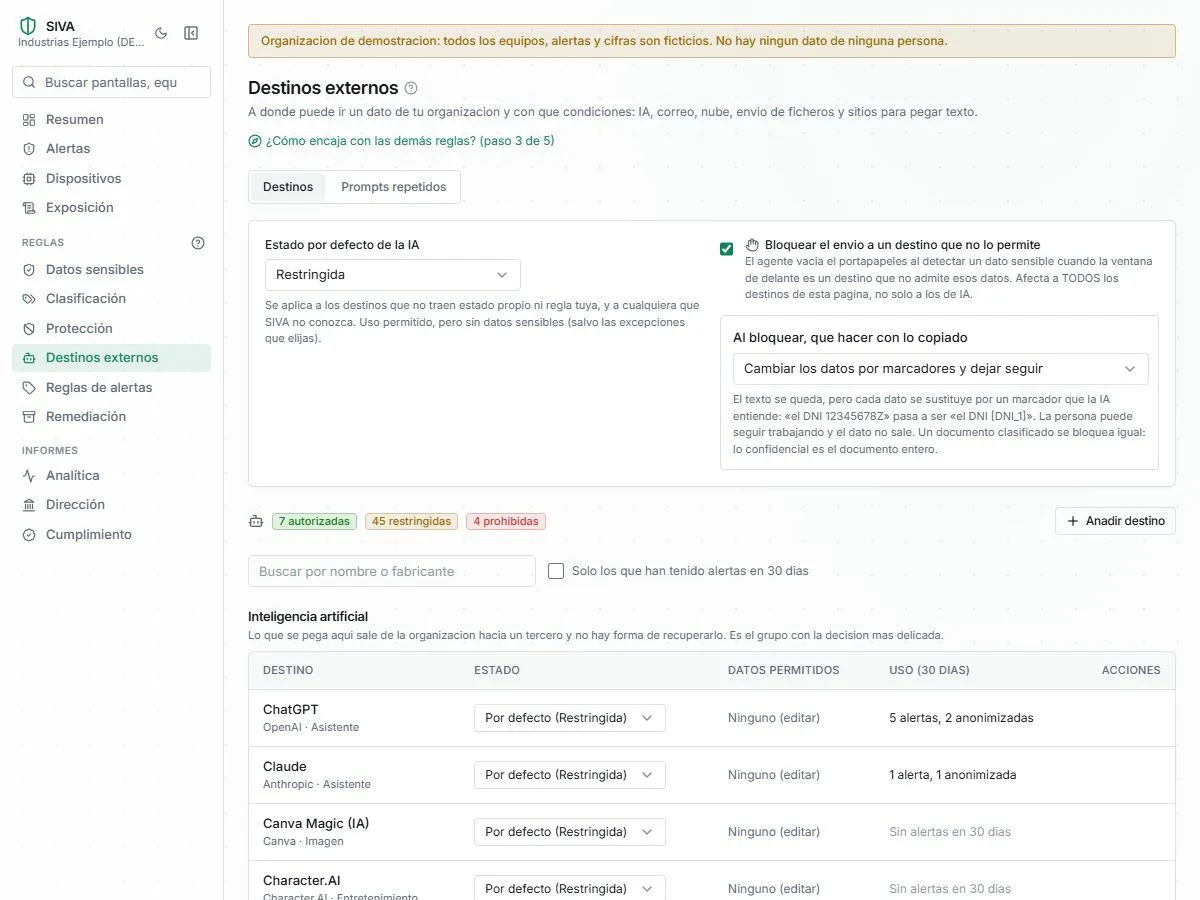
Task: Click the Reglas de alertas tag icon
Action: 28,388
